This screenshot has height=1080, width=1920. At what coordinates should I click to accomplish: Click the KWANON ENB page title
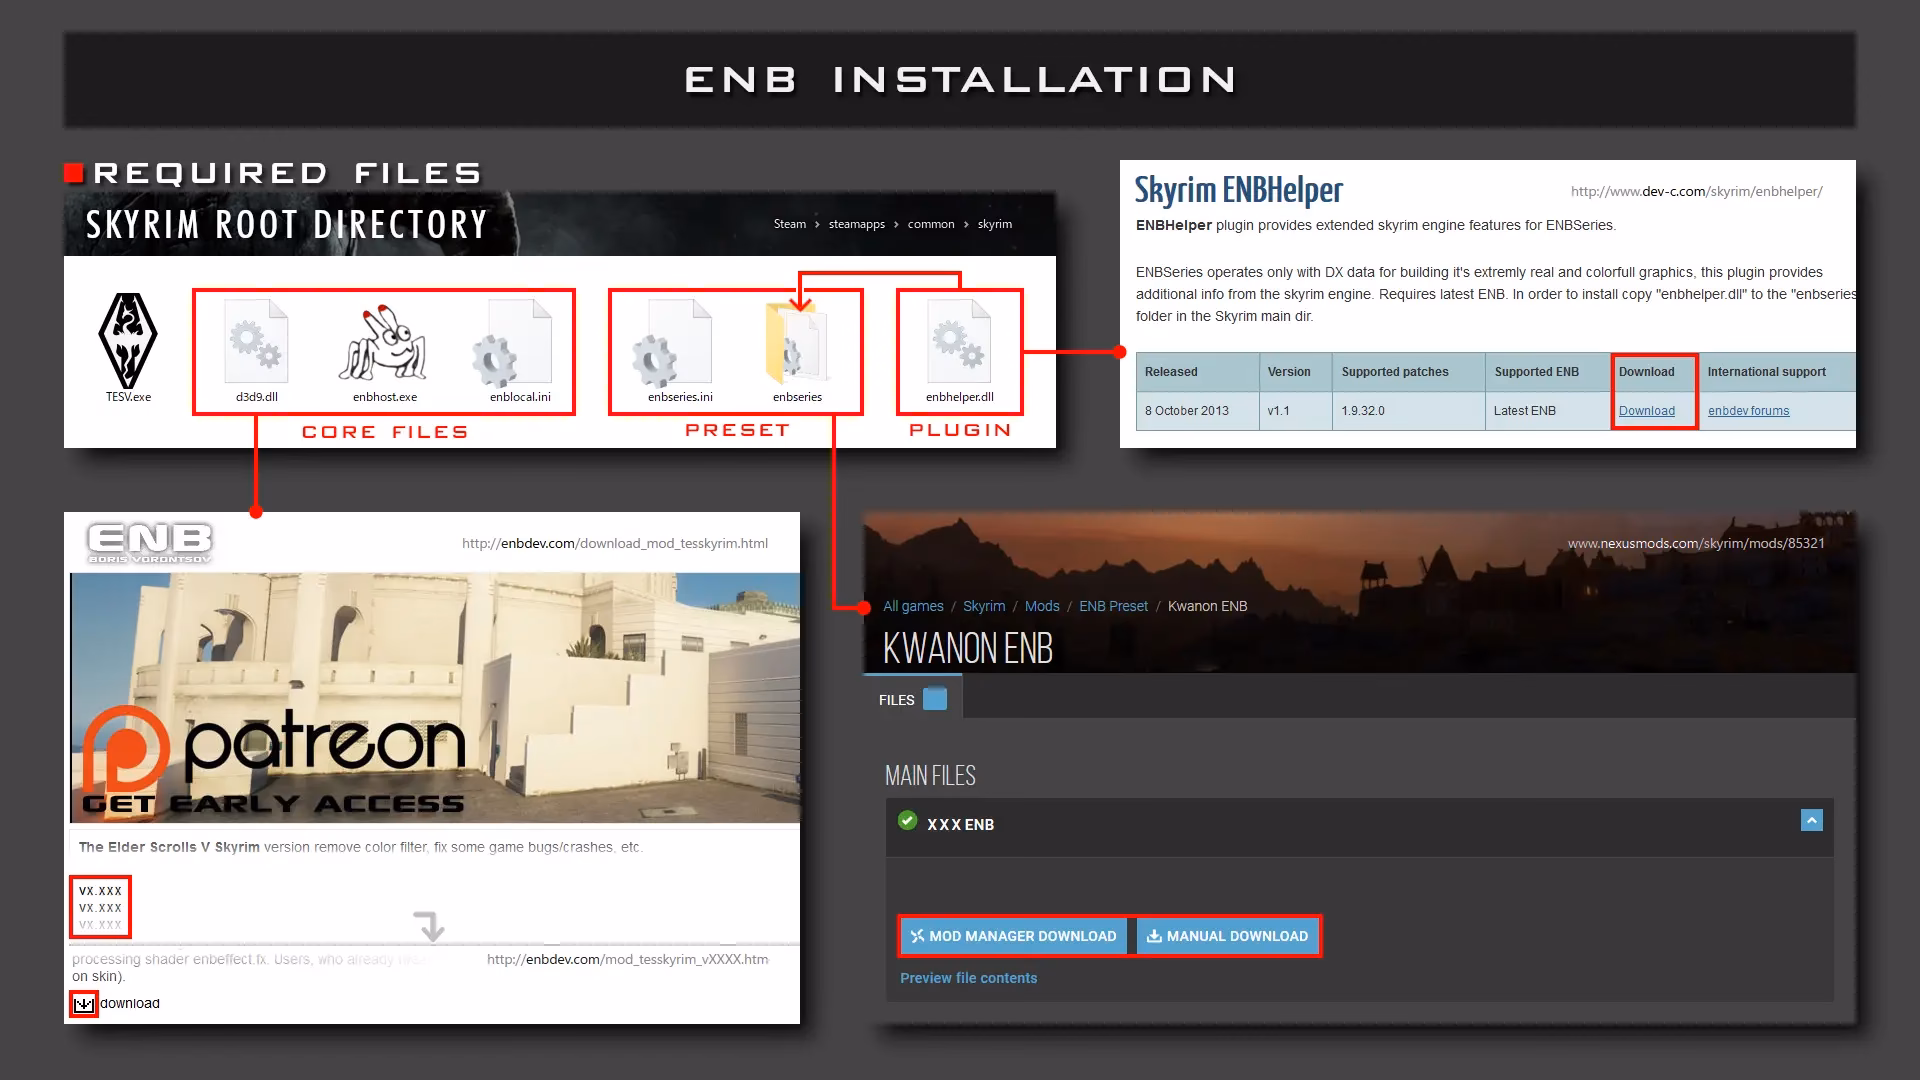968,649
